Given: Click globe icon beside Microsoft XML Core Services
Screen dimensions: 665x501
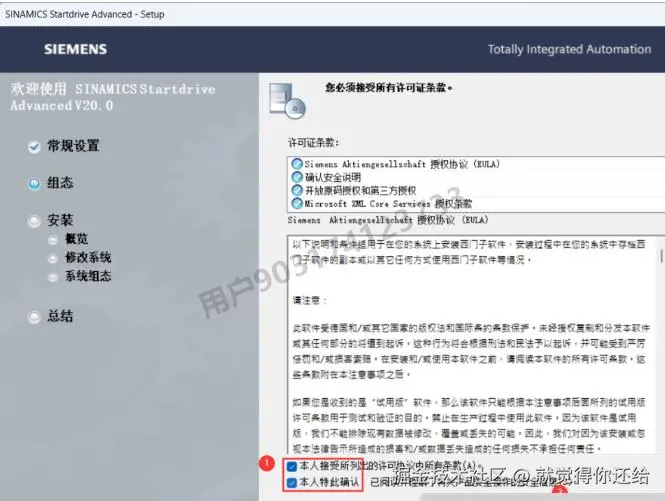Looking at the screenshot, I should (297, 204).
